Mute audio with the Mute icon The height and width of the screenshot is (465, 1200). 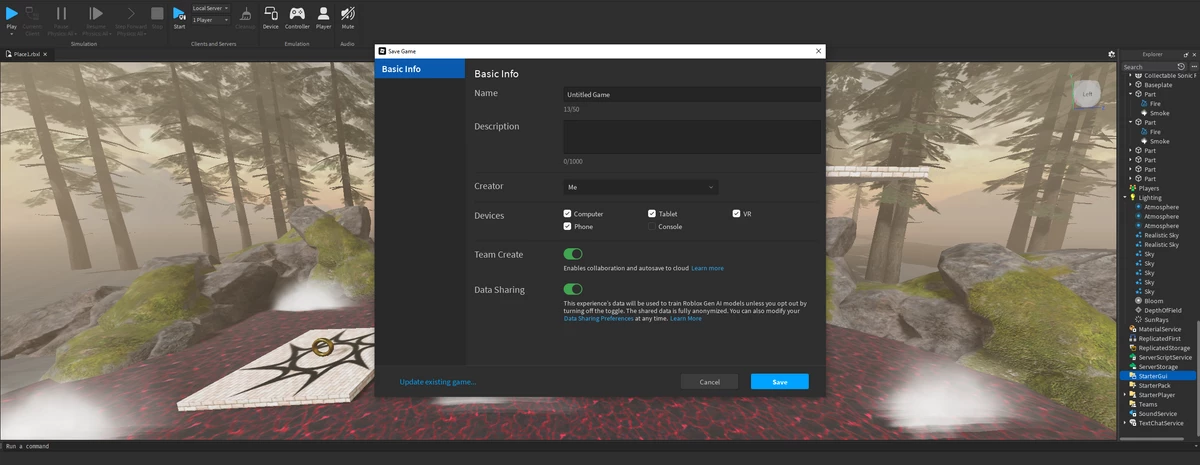(x=347, y=14)
